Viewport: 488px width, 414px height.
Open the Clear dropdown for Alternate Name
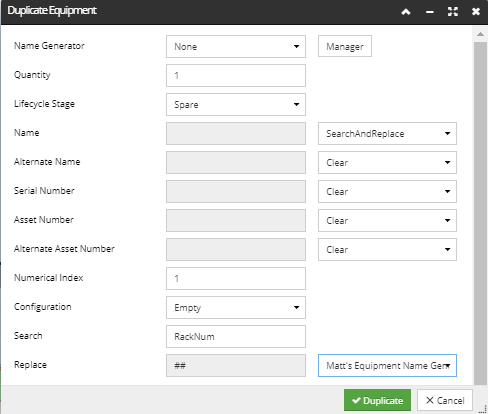click(387, 163)
